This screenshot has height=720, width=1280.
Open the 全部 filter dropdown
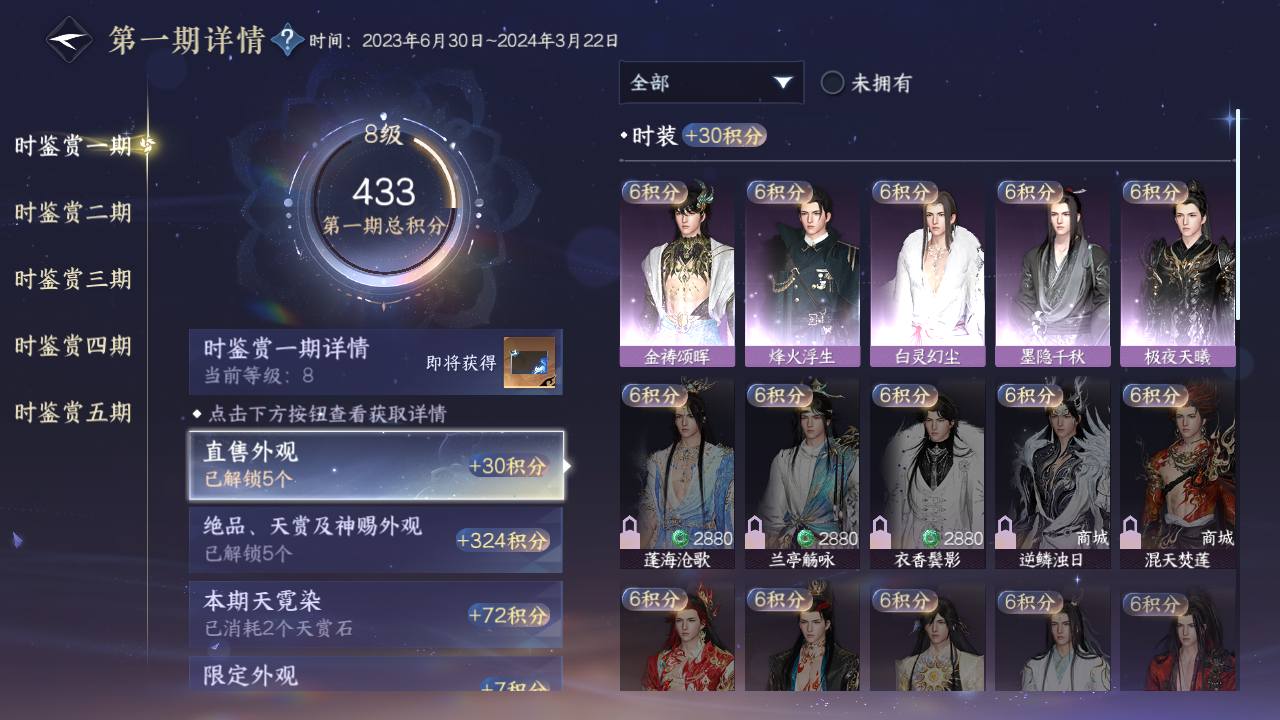711,83
